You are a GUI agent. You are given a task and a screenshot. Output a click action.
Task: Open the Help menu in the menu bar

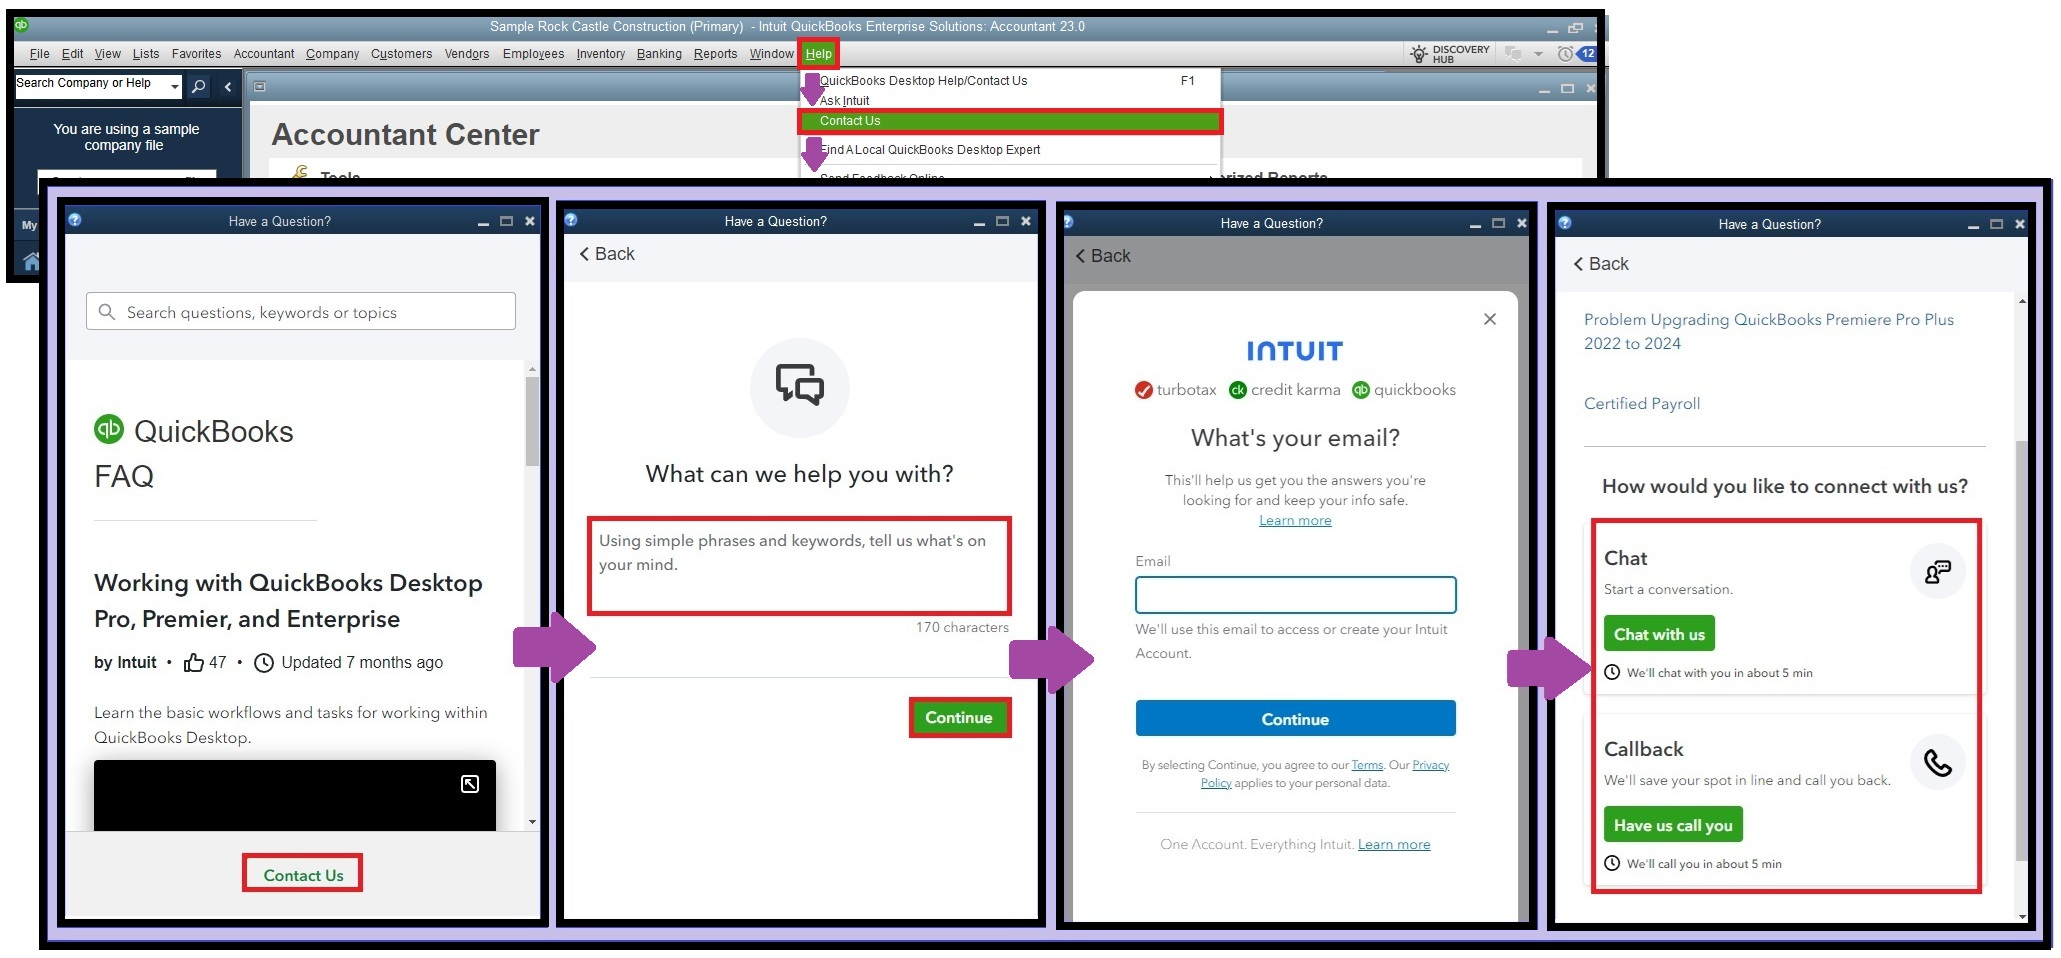point(818,54)
